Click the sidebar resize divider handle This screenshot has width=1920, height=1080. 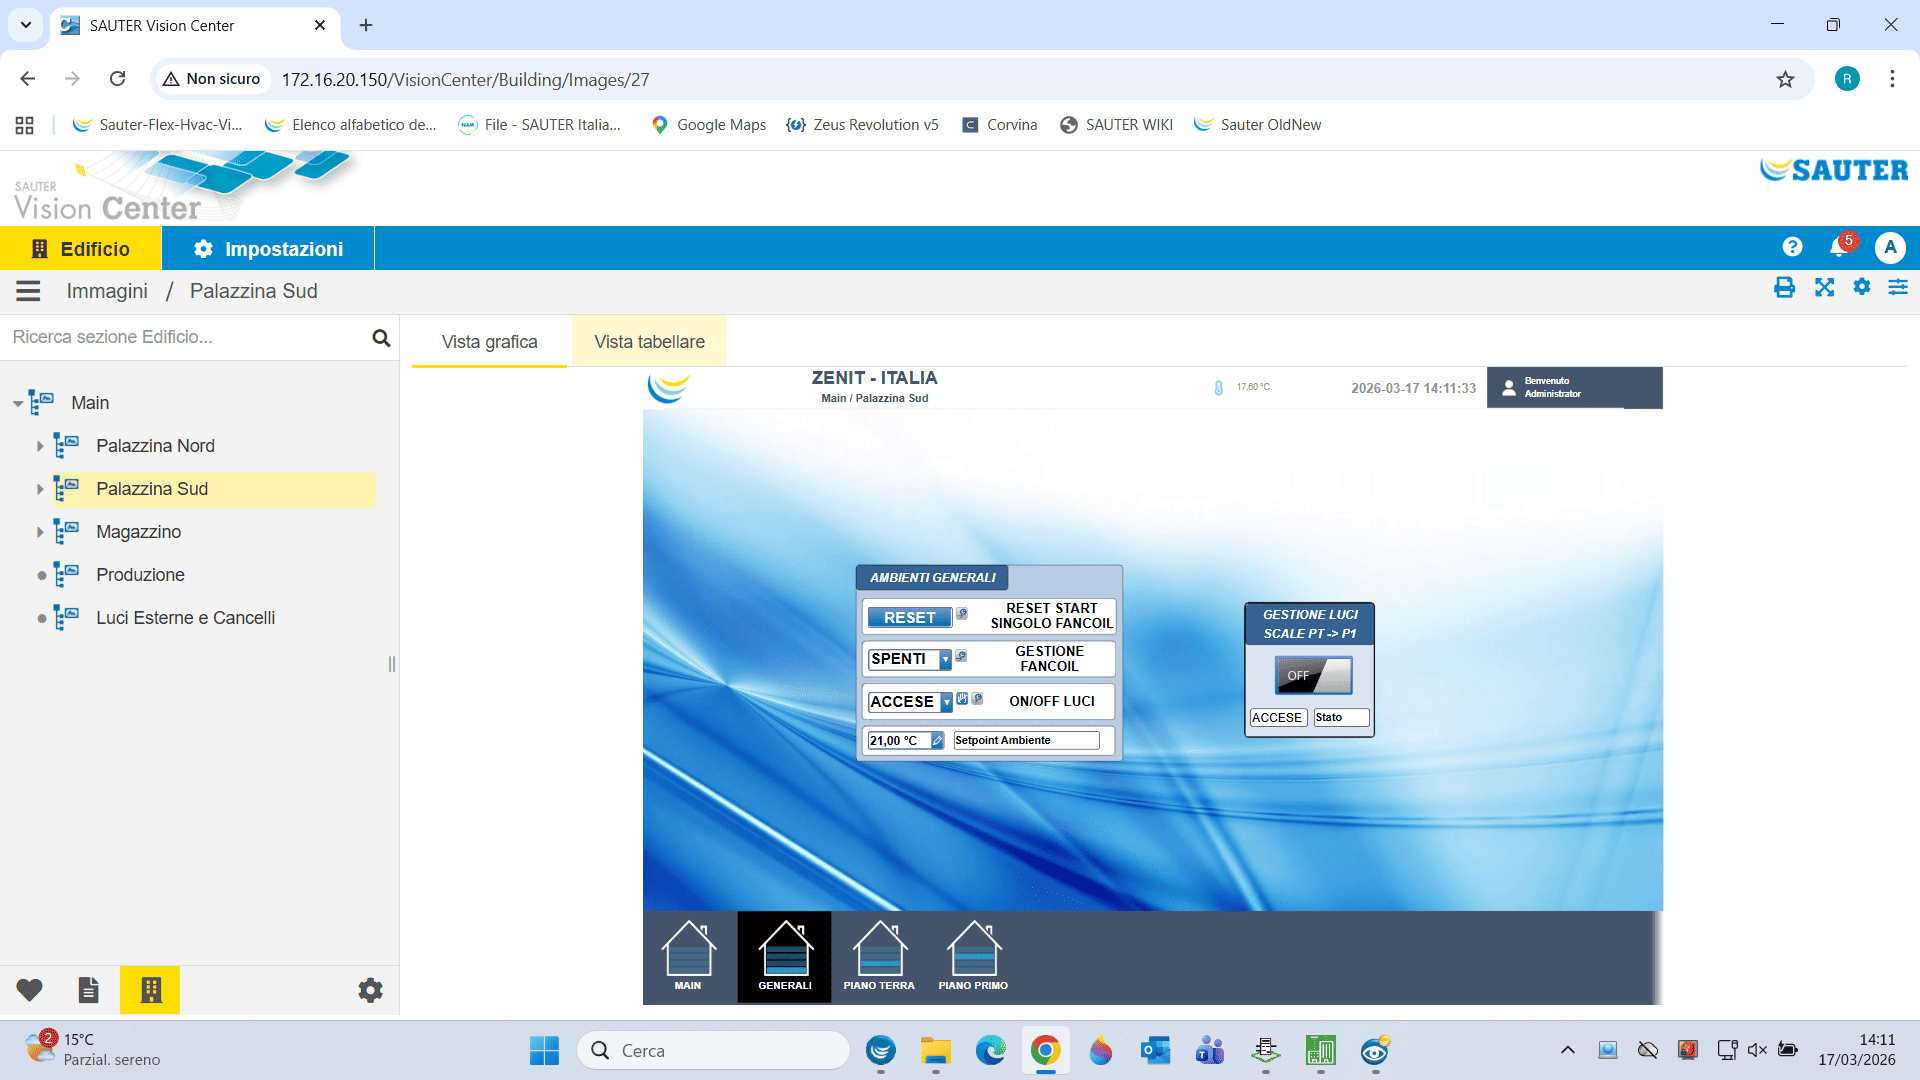pyautogui.click(x=392, y=664)
